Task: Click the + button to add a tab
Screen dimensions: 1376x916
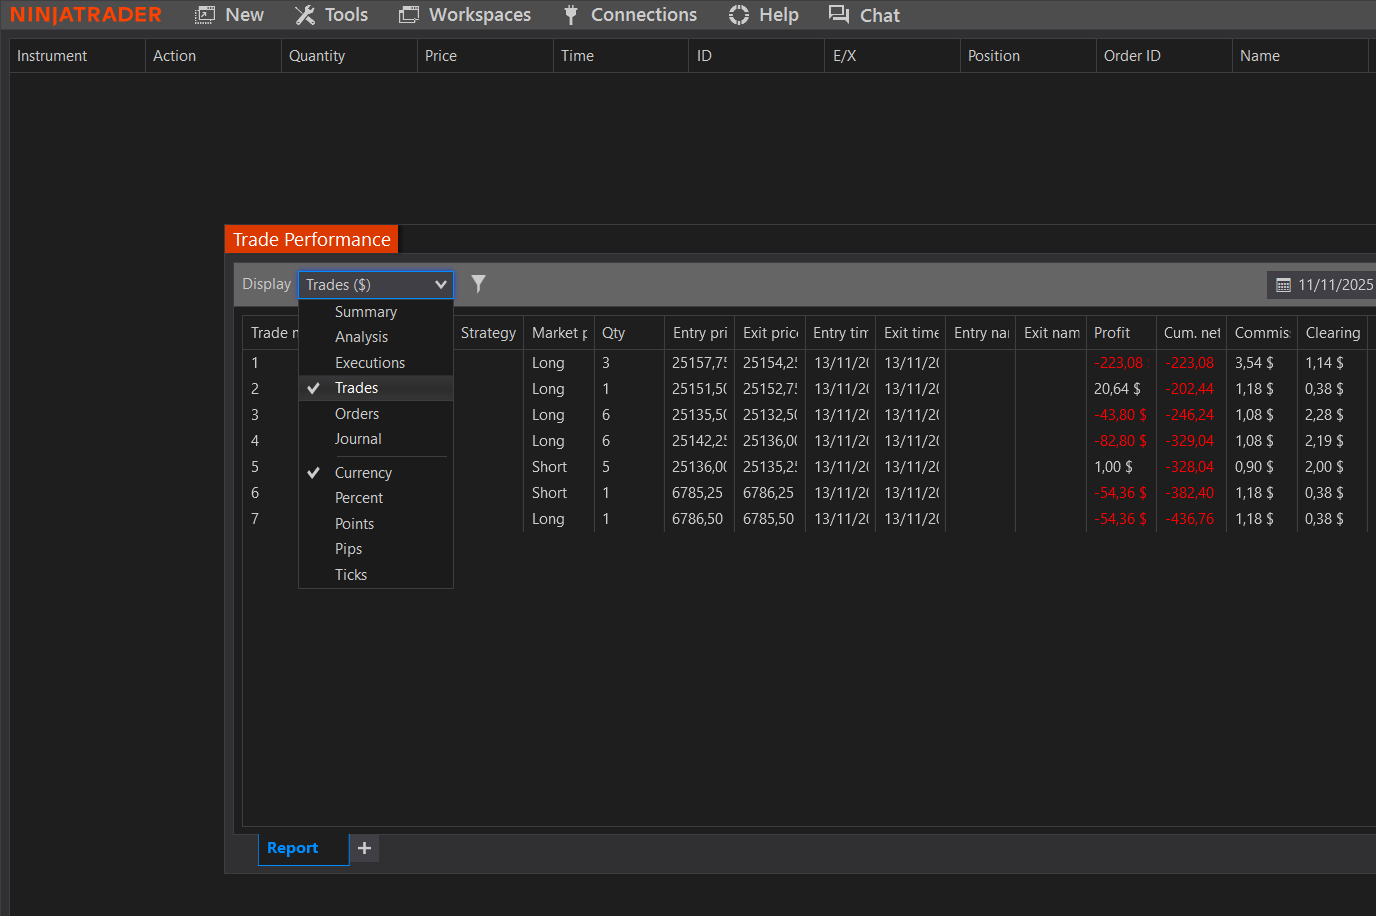Action: click(363, 847)
